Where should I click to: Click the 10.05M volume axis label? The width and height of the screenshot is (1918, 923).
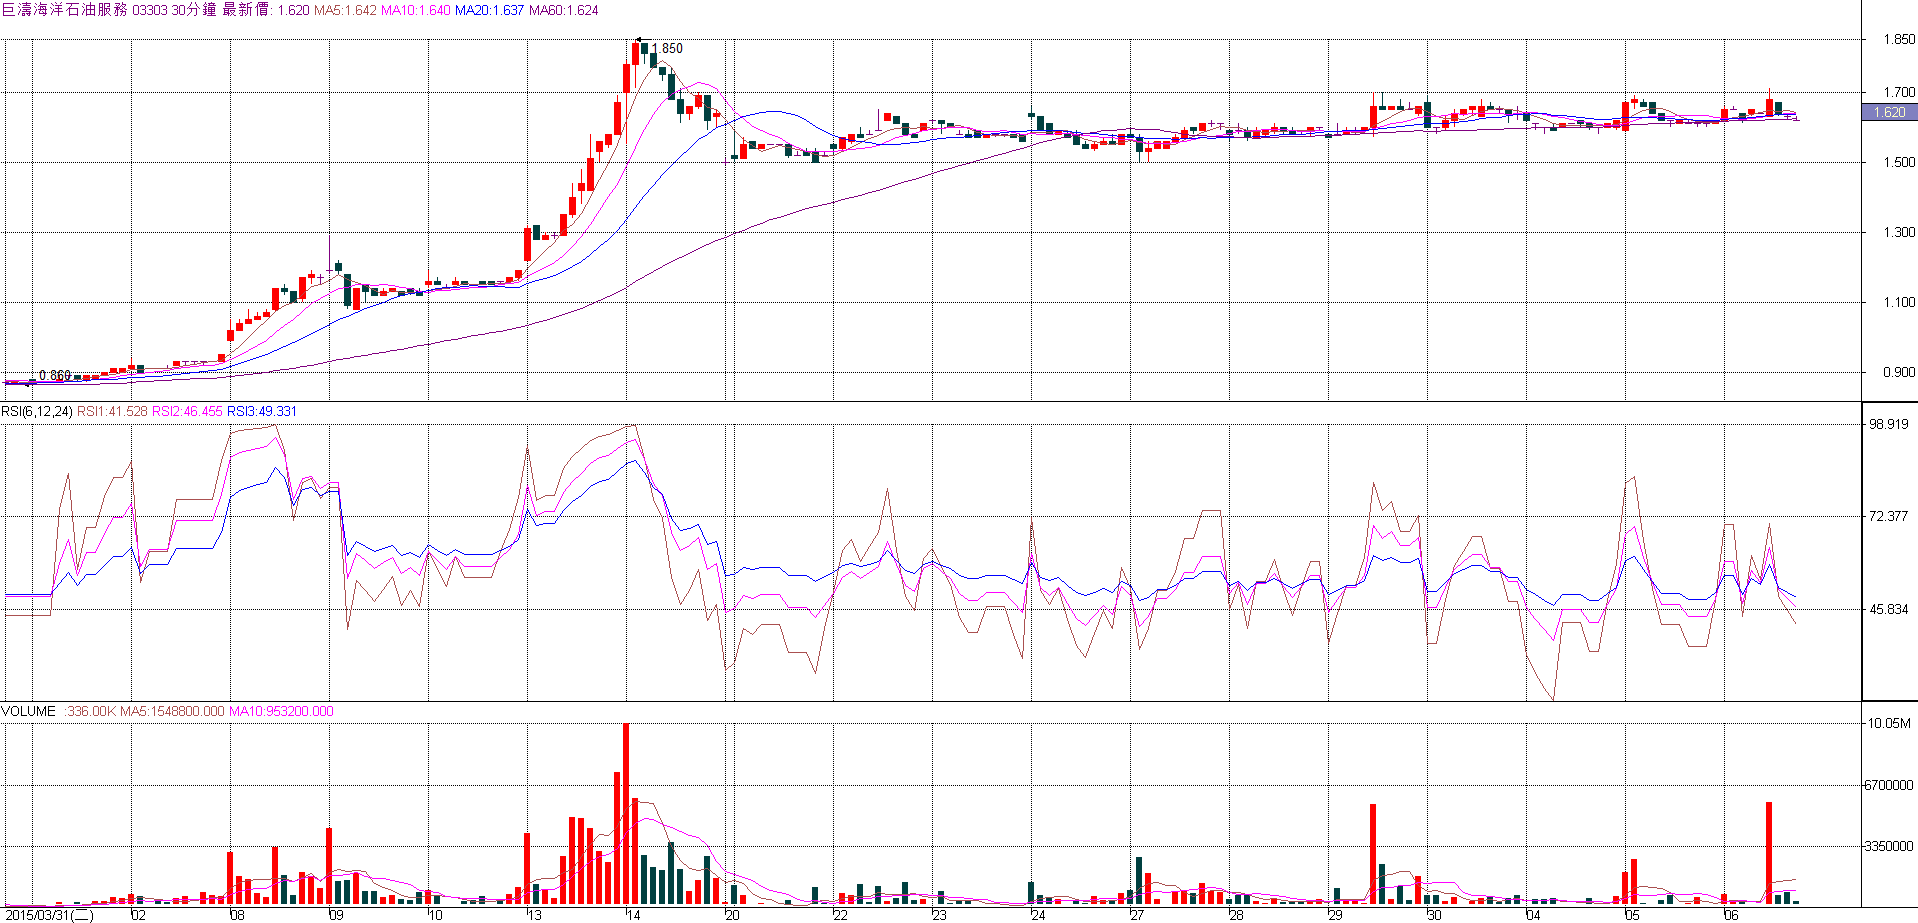1890,723
